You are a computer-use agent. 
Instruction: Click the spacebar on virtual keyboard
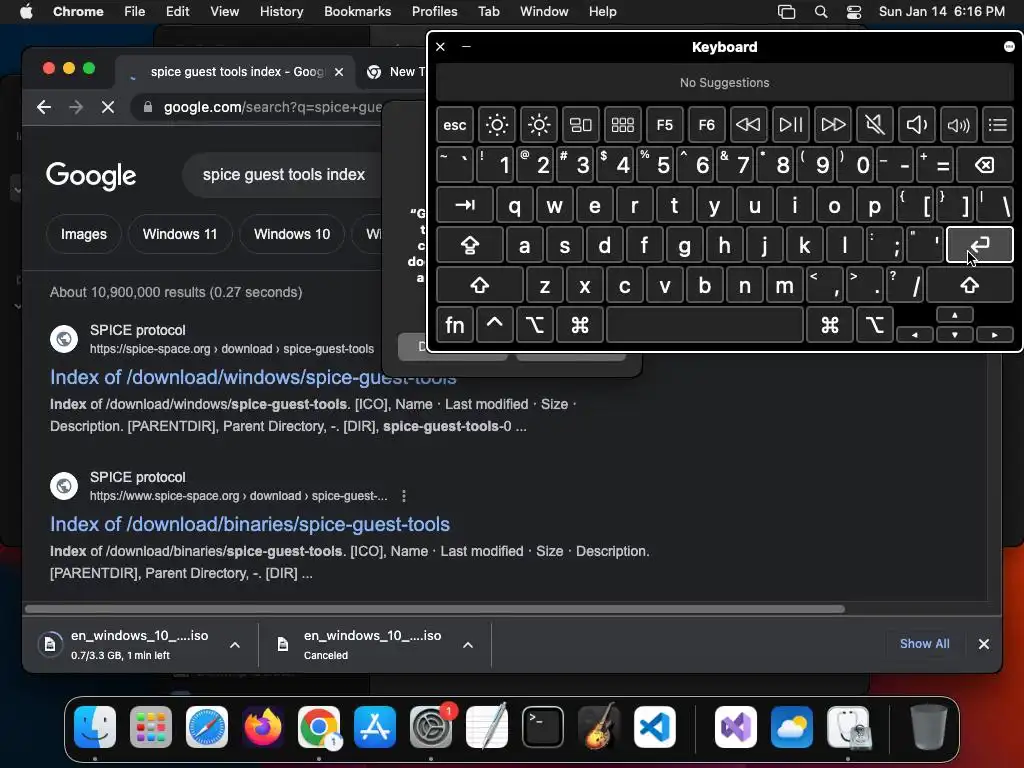(x=705, y=325)
